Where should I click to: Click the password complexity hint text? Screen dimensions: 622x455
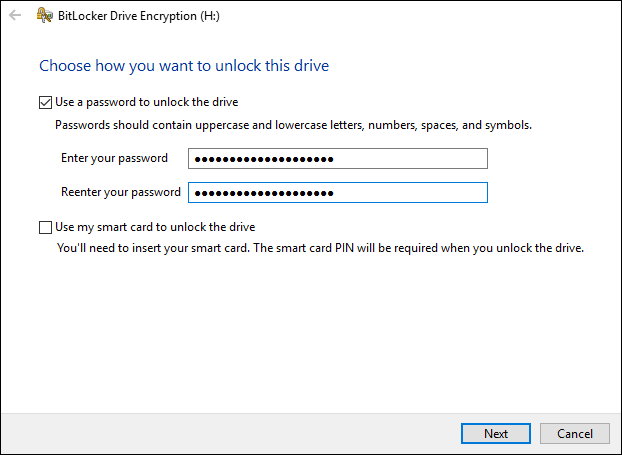click(293, 125)
